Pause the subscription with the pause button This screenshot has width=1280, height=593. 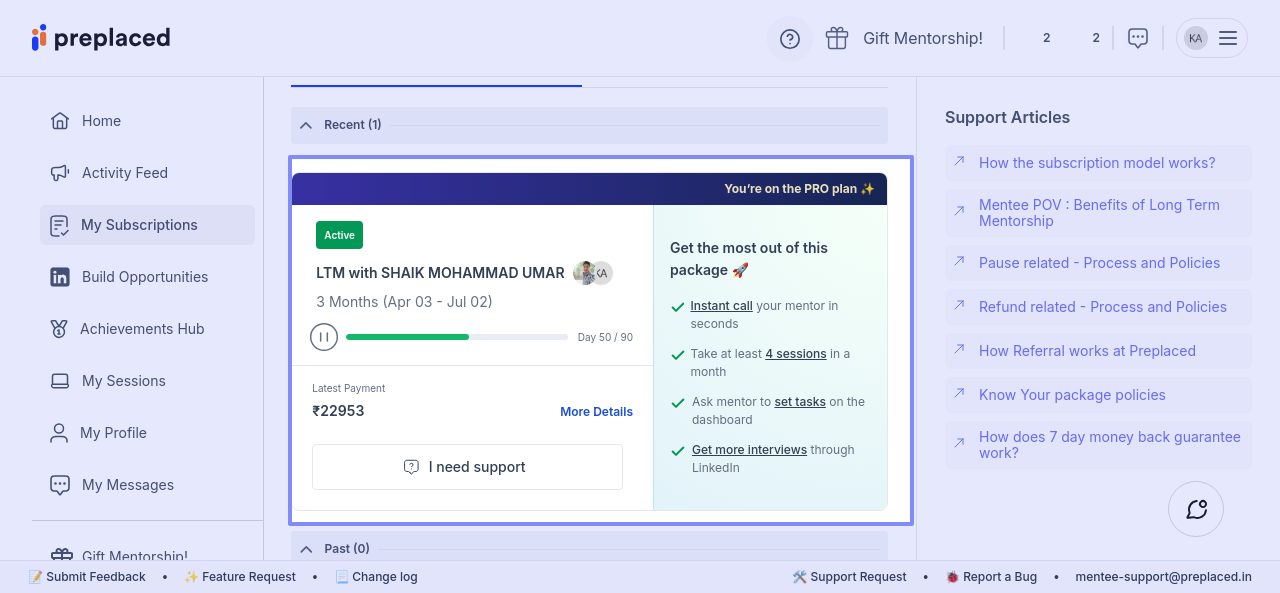324,337
